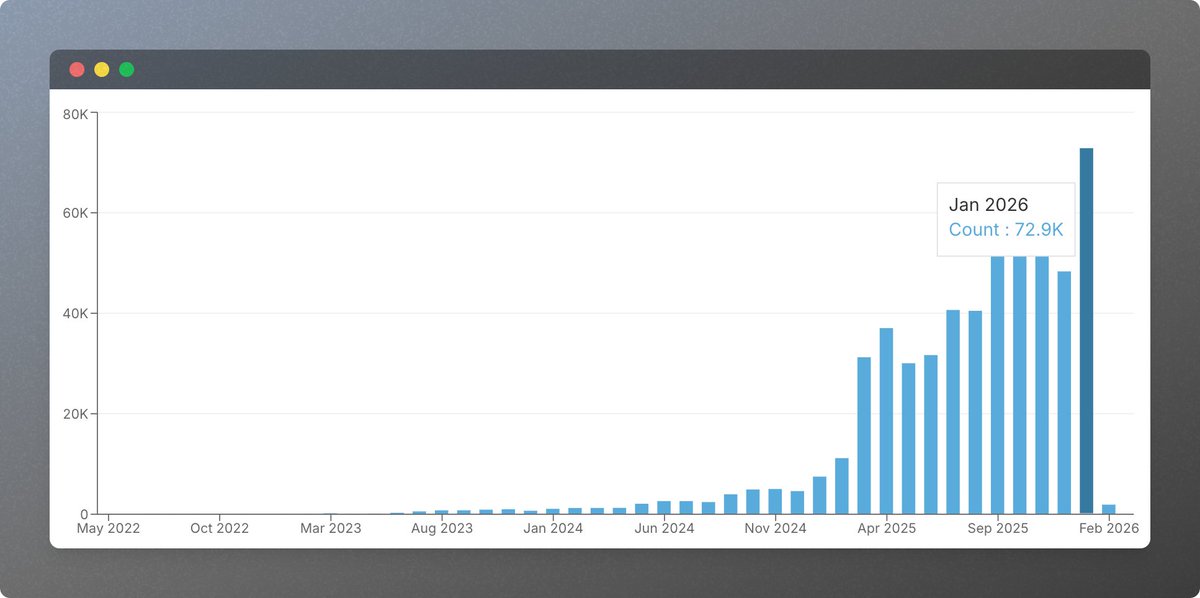Click the '40K' y-axis label
The image size is (1200, 598).
coord(76,314)
